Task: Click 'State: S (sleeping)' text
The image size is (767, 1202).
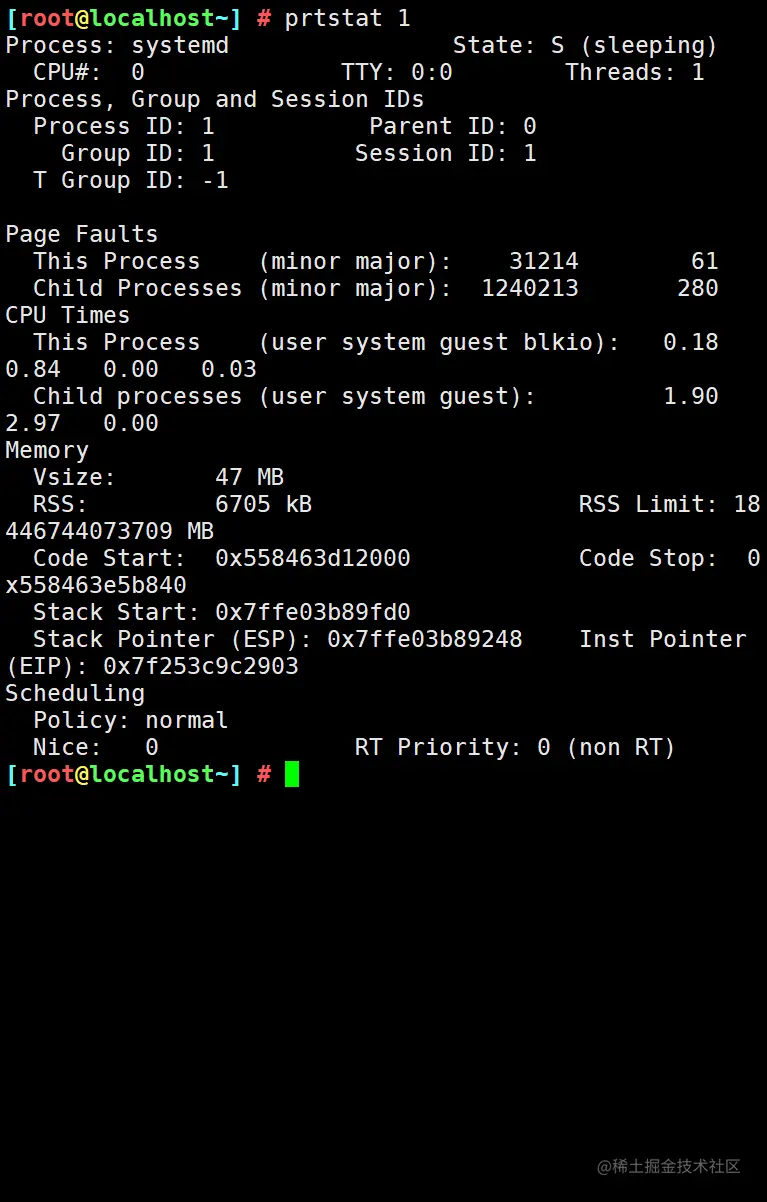Action: click(x=584, y=45)
